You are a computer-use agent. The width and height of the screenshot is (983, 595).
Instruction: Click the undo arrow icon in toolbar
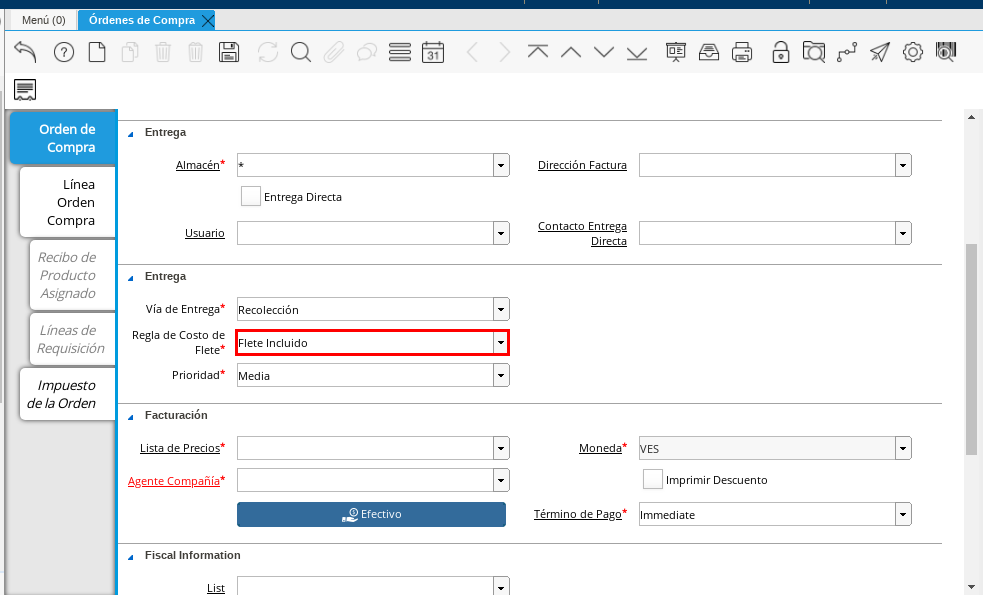[25, 52]
